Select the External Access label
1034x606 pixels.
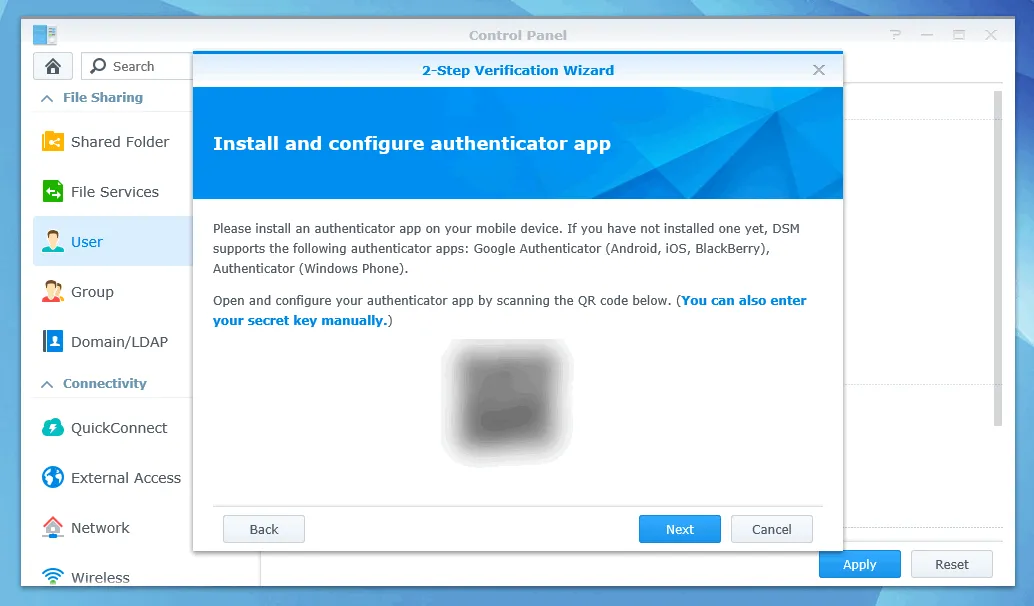(x=126, y=477)
